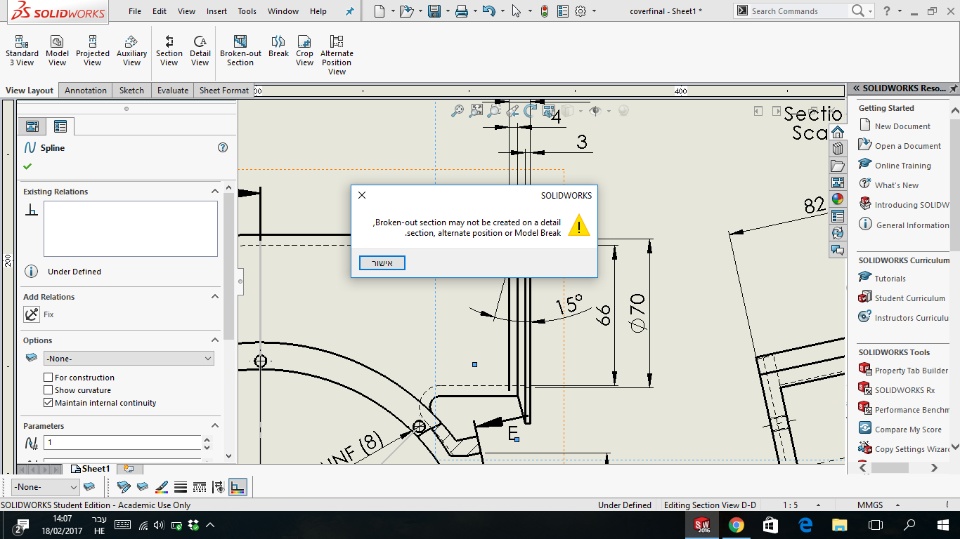
Task: Pick the Crop View tool
Action: pyautogui.click(x=304, y=50)
